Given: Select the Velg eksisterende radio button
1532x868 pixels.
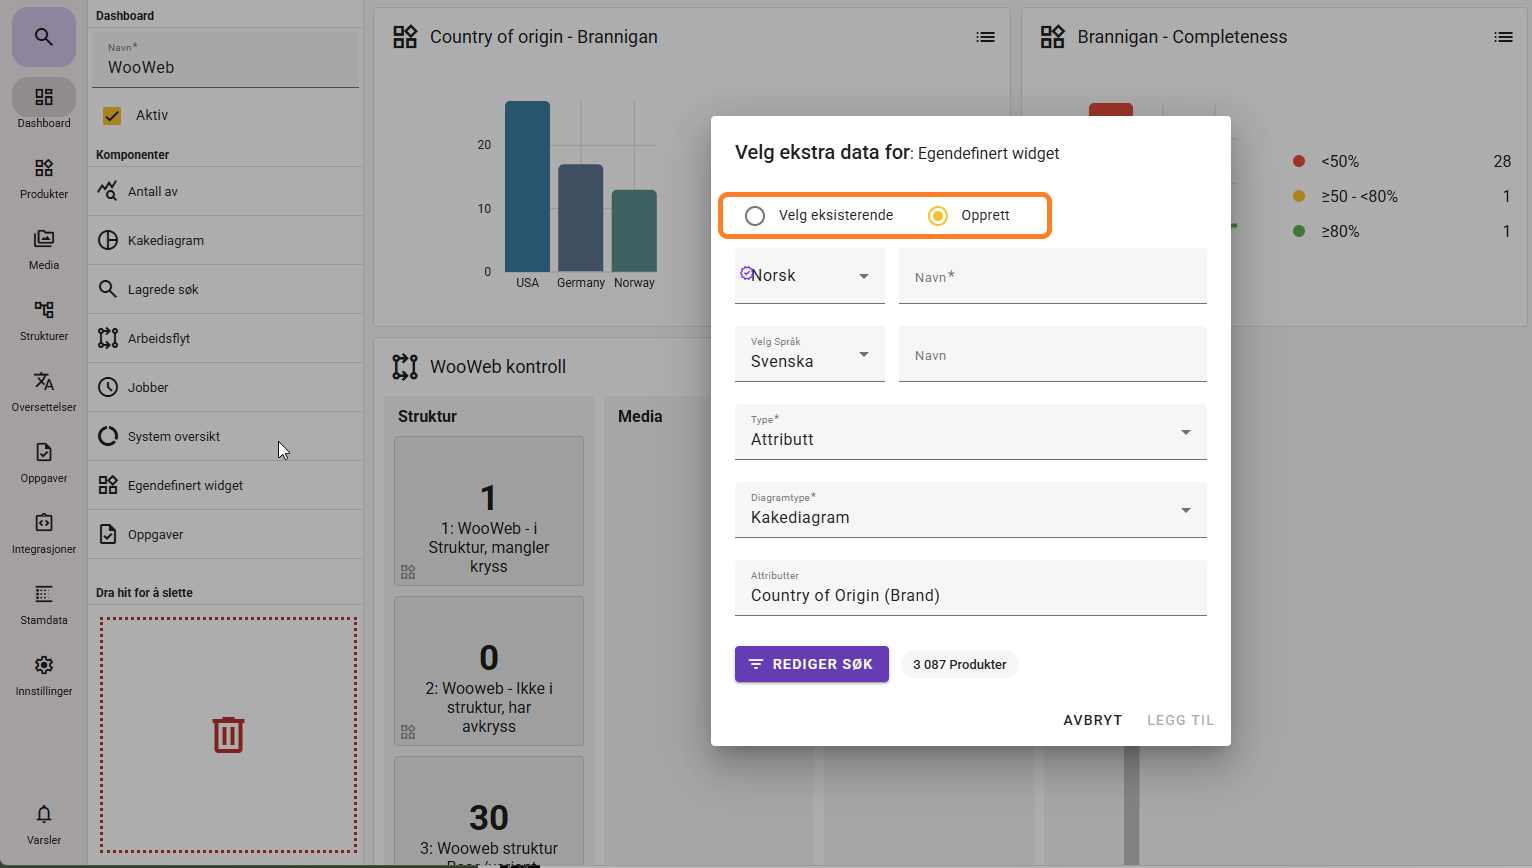Looking at the screenshot, I should point(755,216).
